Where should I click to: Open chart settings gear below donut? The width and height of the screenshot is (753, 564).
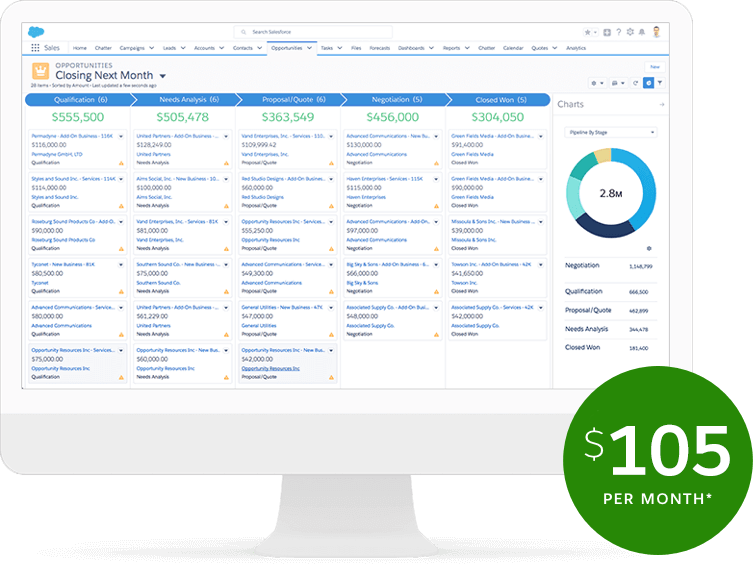pos(649,248)
